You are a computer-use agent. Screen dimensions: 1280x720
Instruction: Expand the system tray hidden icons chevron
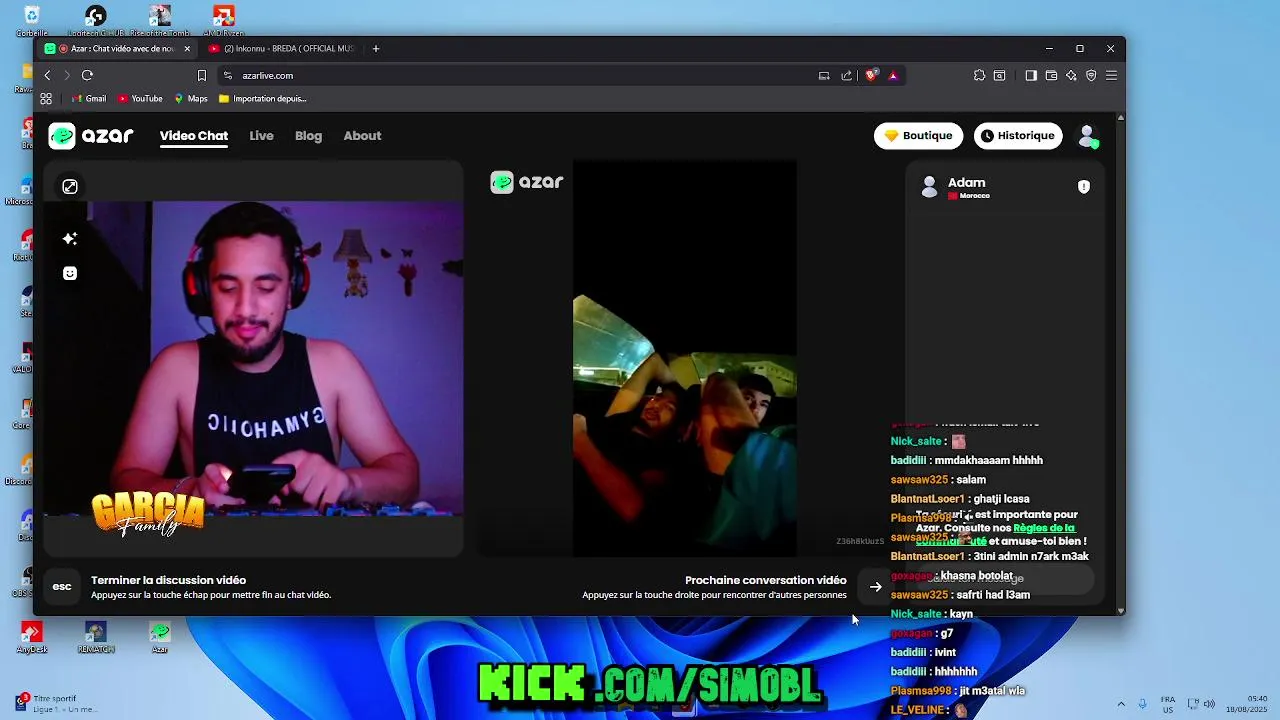click(1120, 704)
